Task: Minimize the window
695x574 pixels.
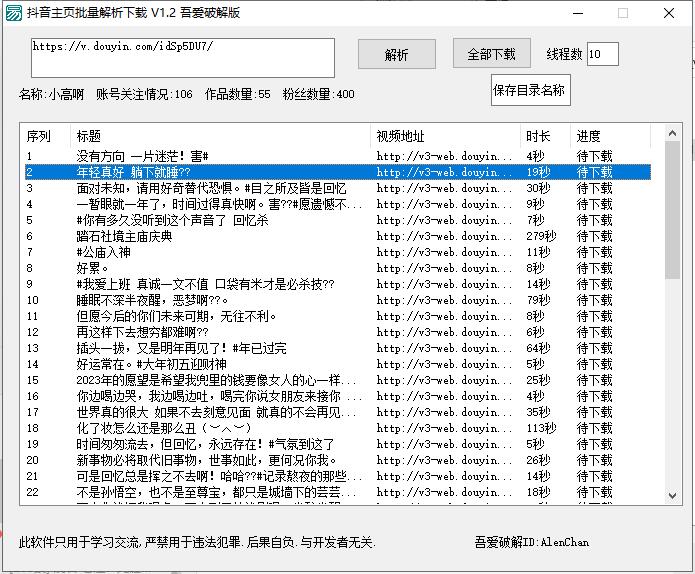Action: 578,13
